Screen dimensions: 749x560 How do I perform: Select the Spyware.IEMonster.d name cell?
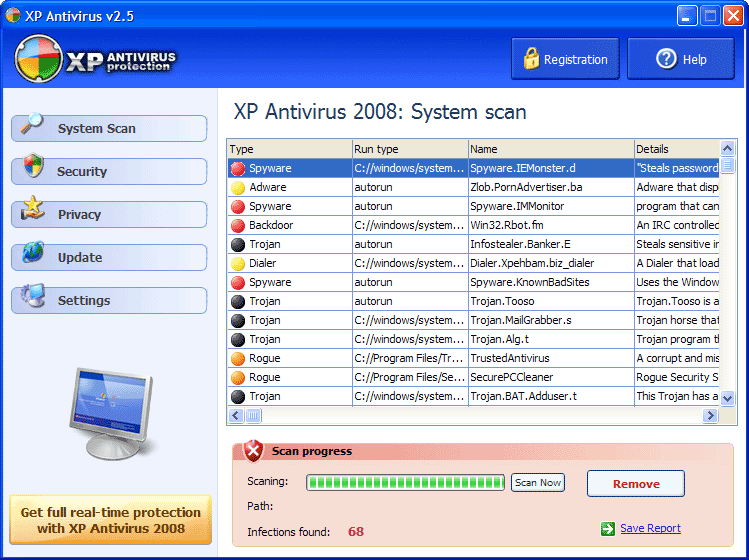point(551,168)
